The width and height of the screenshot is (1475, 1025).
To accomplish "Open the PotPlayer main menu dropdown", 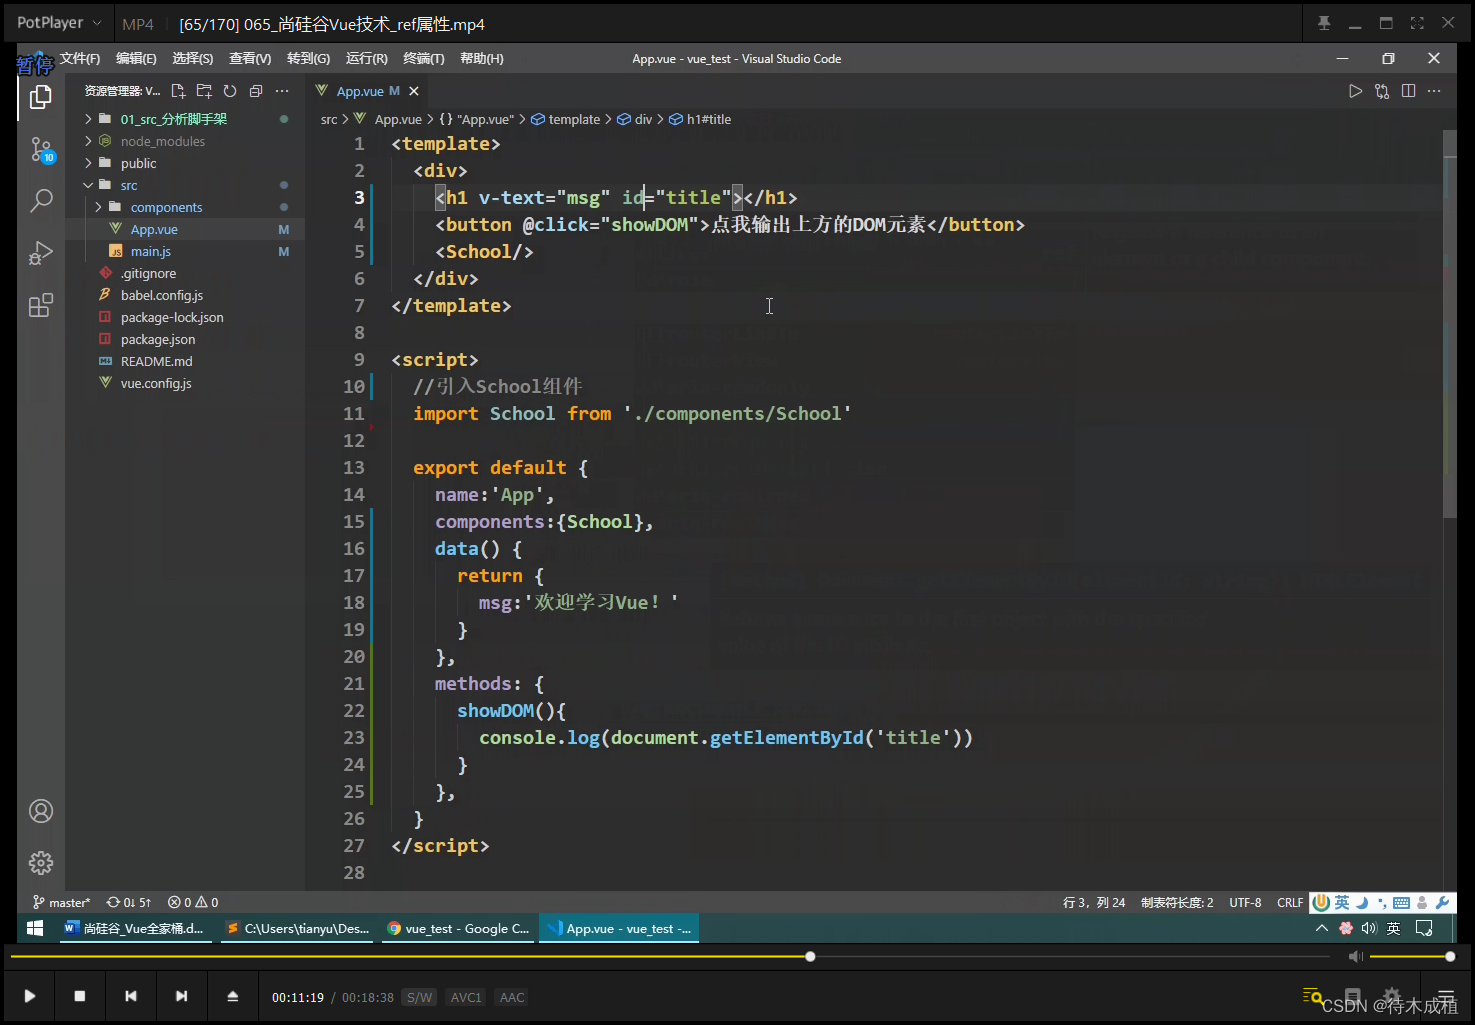I will click(x=59, y=23).
